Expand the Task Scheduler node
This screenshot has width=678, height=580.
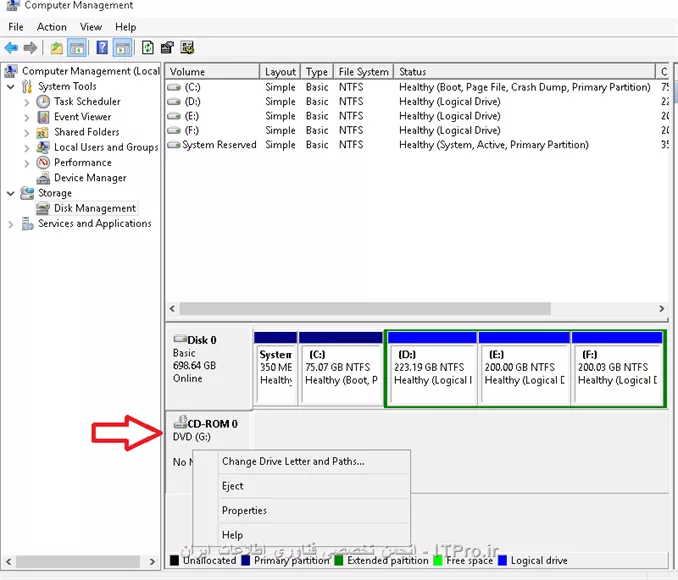[27, 102]
